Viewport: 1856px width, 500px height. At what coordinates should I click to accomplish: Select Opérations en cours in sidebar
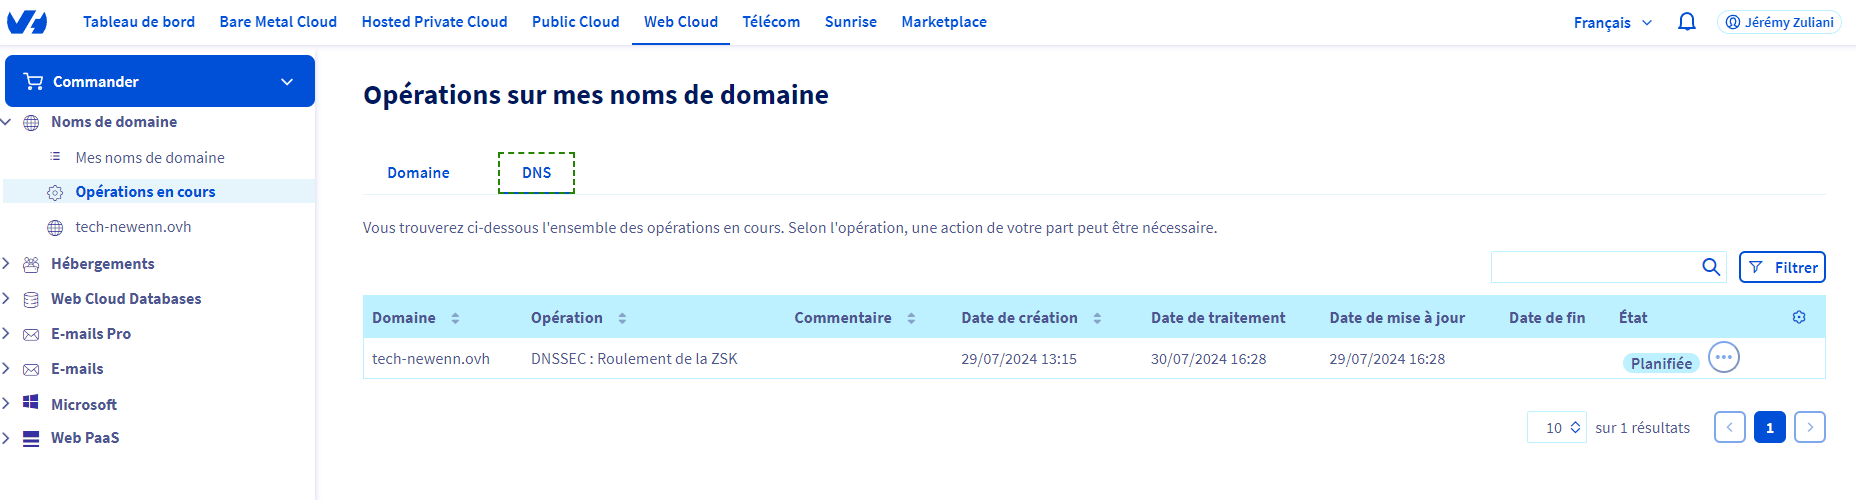tap(145, 192)
